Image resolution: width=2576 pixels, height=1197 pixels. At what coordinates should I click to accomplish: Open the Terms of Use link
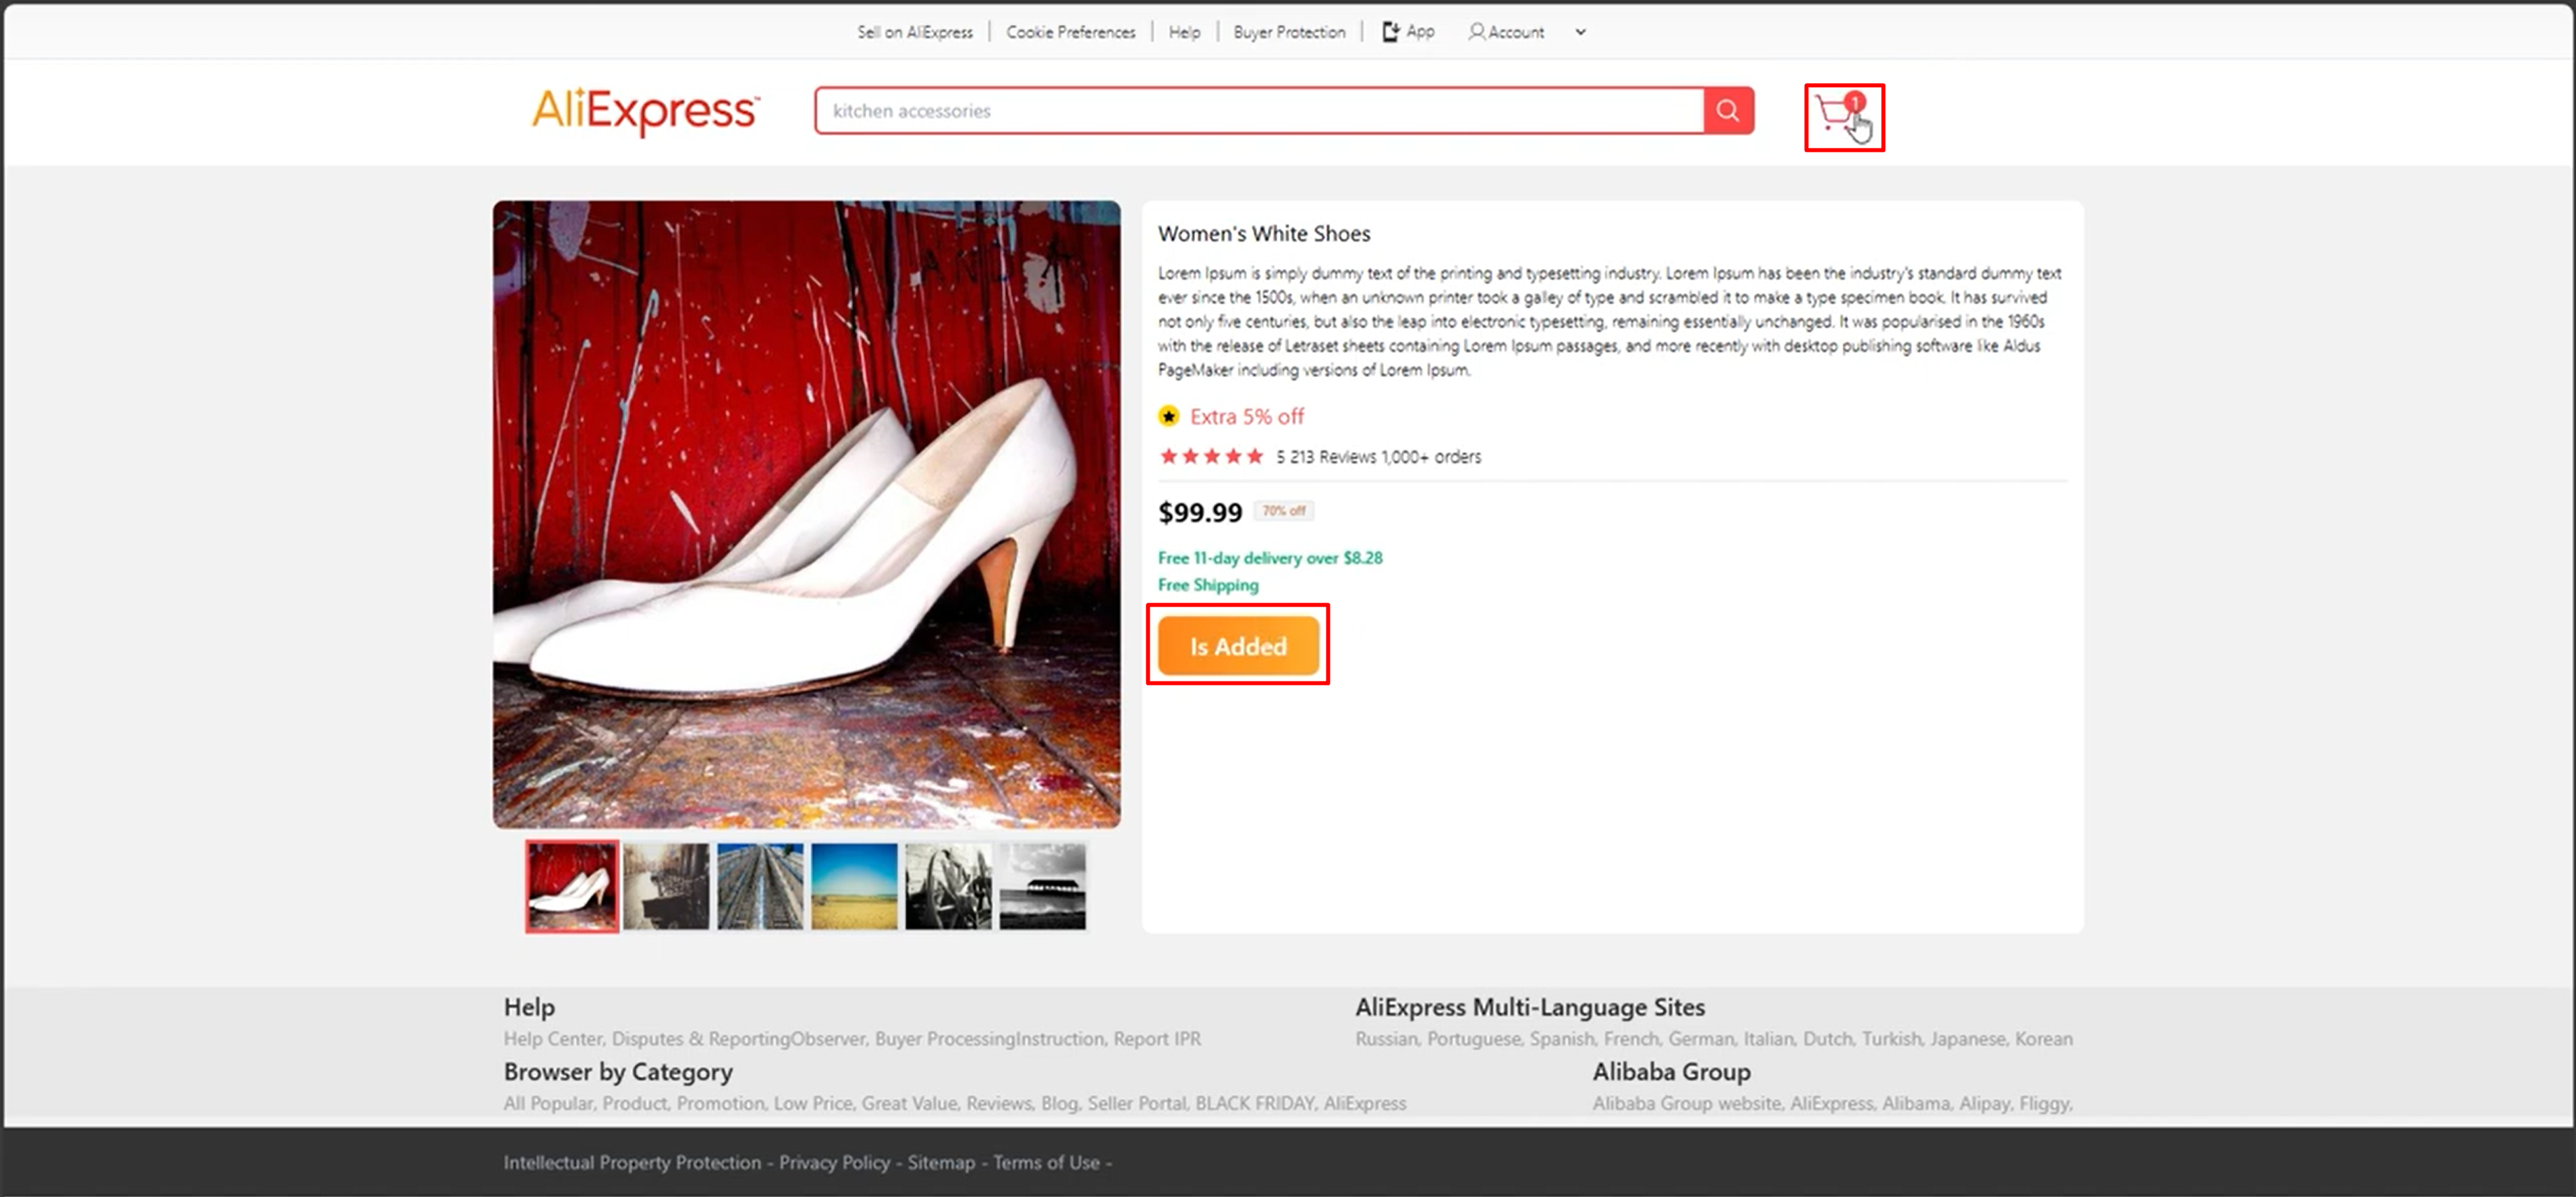coord(1046,1162)
